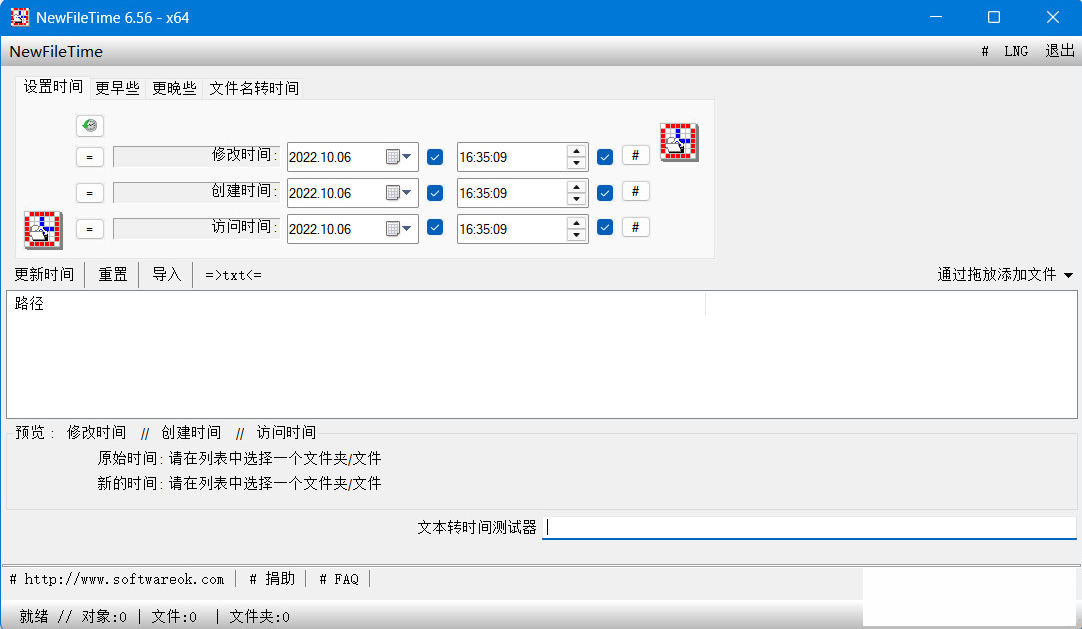Click the =>txt<= toolbar item
Image resolution: width=1082 pixels, height=629 pixels.
[x=233, y=274]
